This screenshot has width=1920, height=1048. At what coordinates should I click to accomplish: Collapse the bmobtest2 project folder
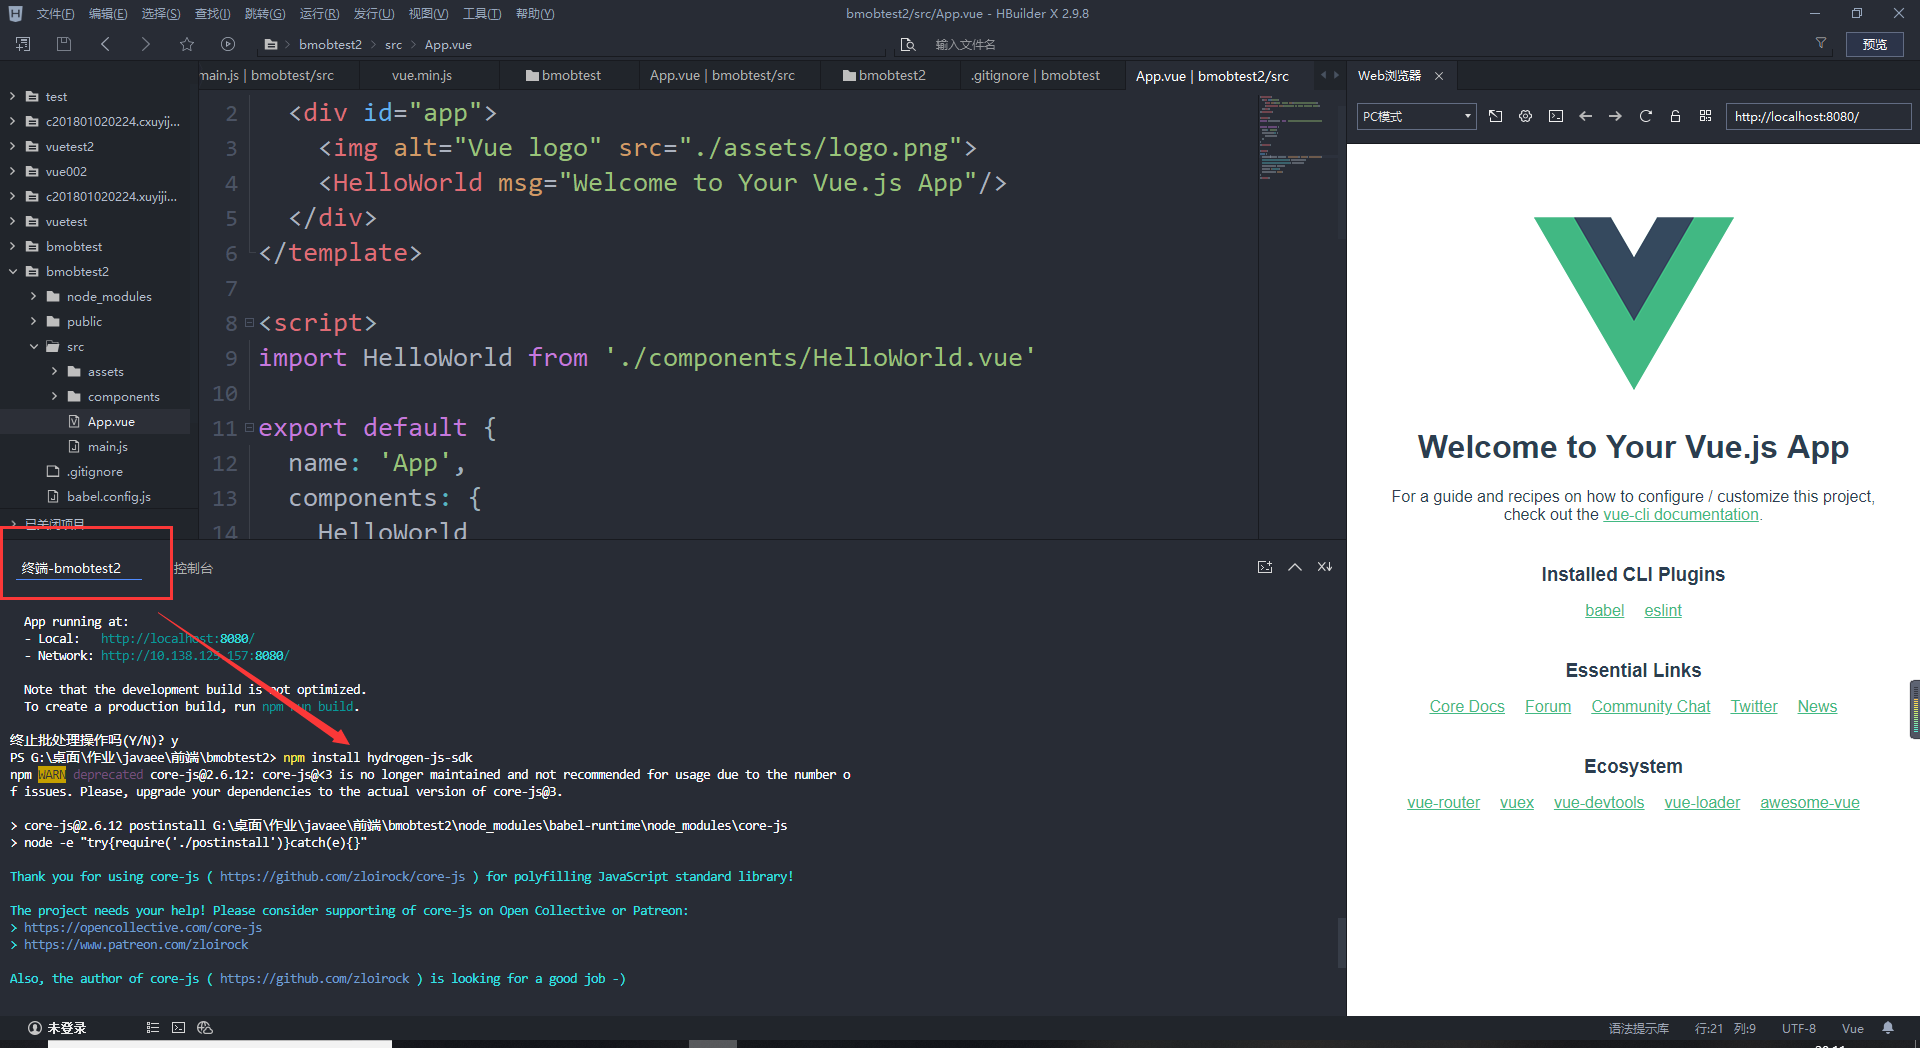(x=12, y=272)
